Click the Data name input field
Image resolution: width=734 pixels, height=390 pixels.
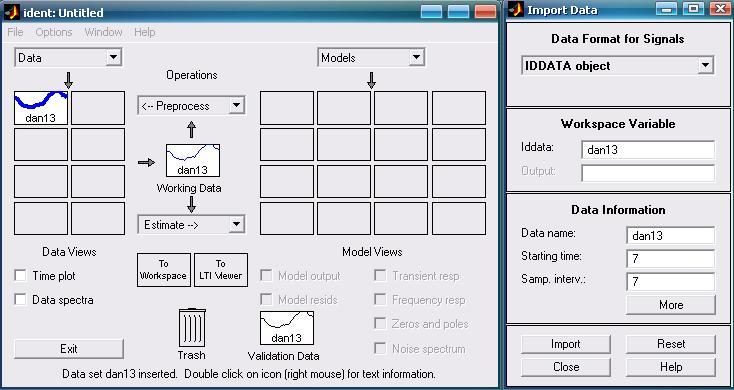coord(670,235)
